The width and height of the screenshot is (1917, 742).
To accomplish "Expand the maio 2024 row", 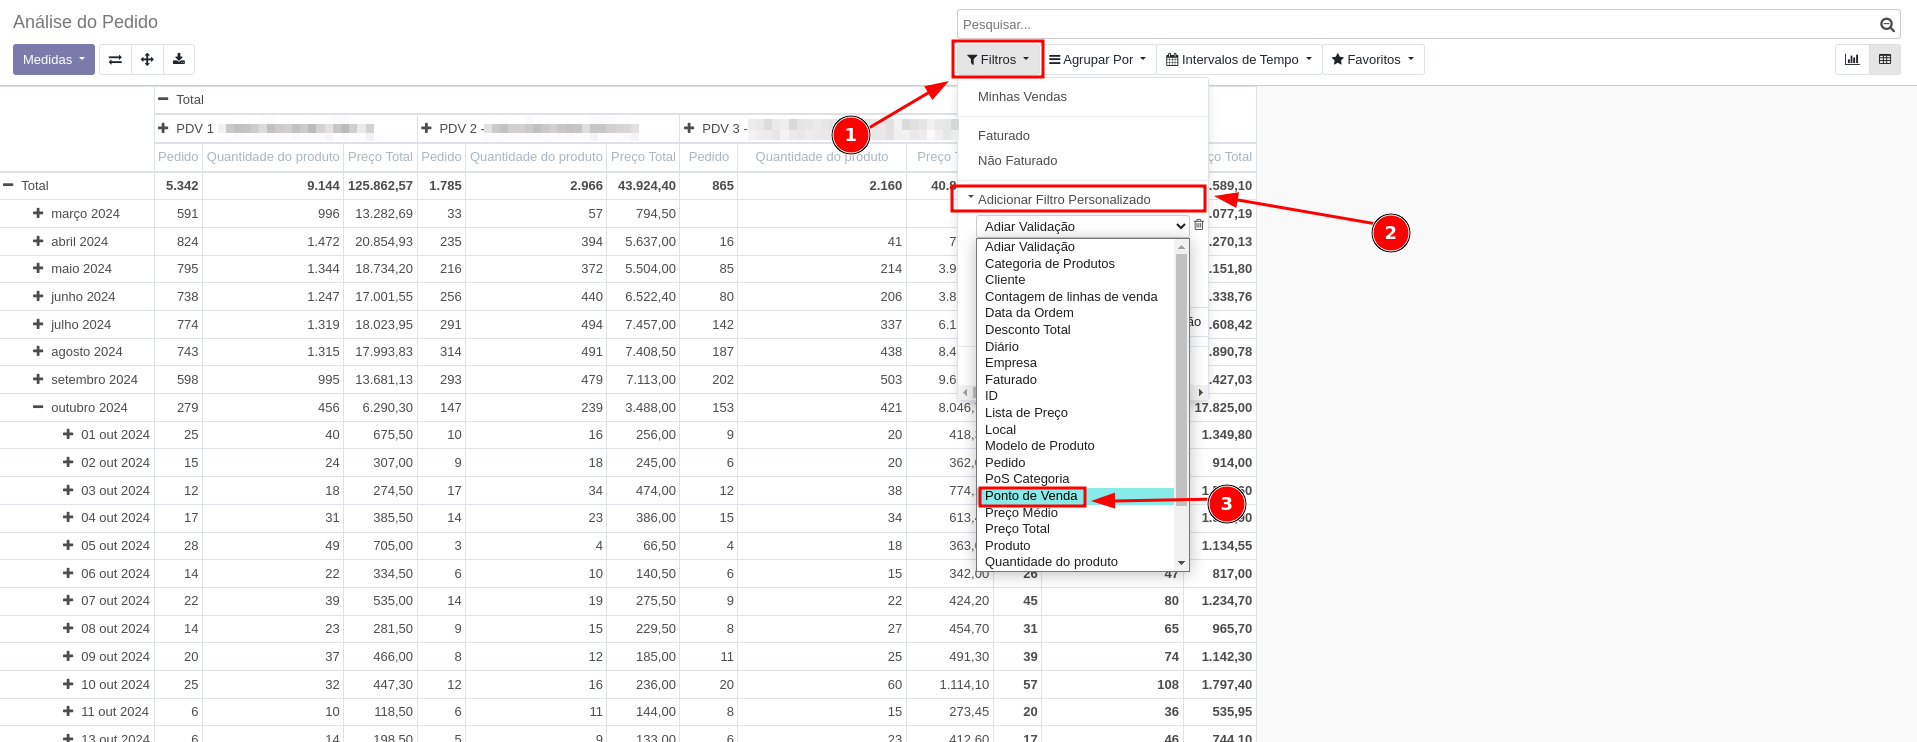I will point(38,268).
